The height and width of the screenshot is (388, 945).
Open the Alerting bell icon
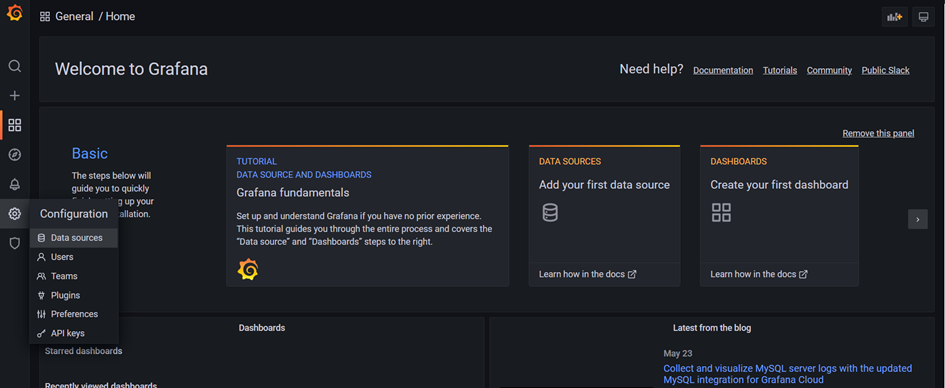pos(14,184)
